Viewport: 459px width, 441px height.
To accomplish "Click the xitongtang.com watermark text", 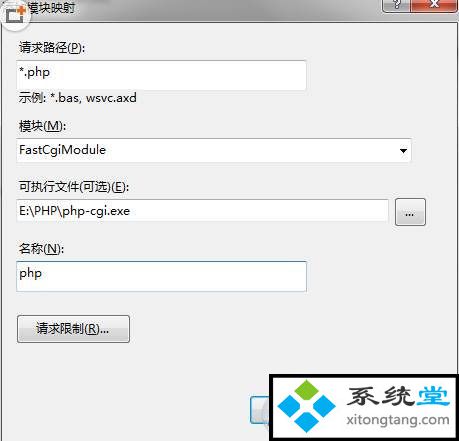I will (398, 420).
